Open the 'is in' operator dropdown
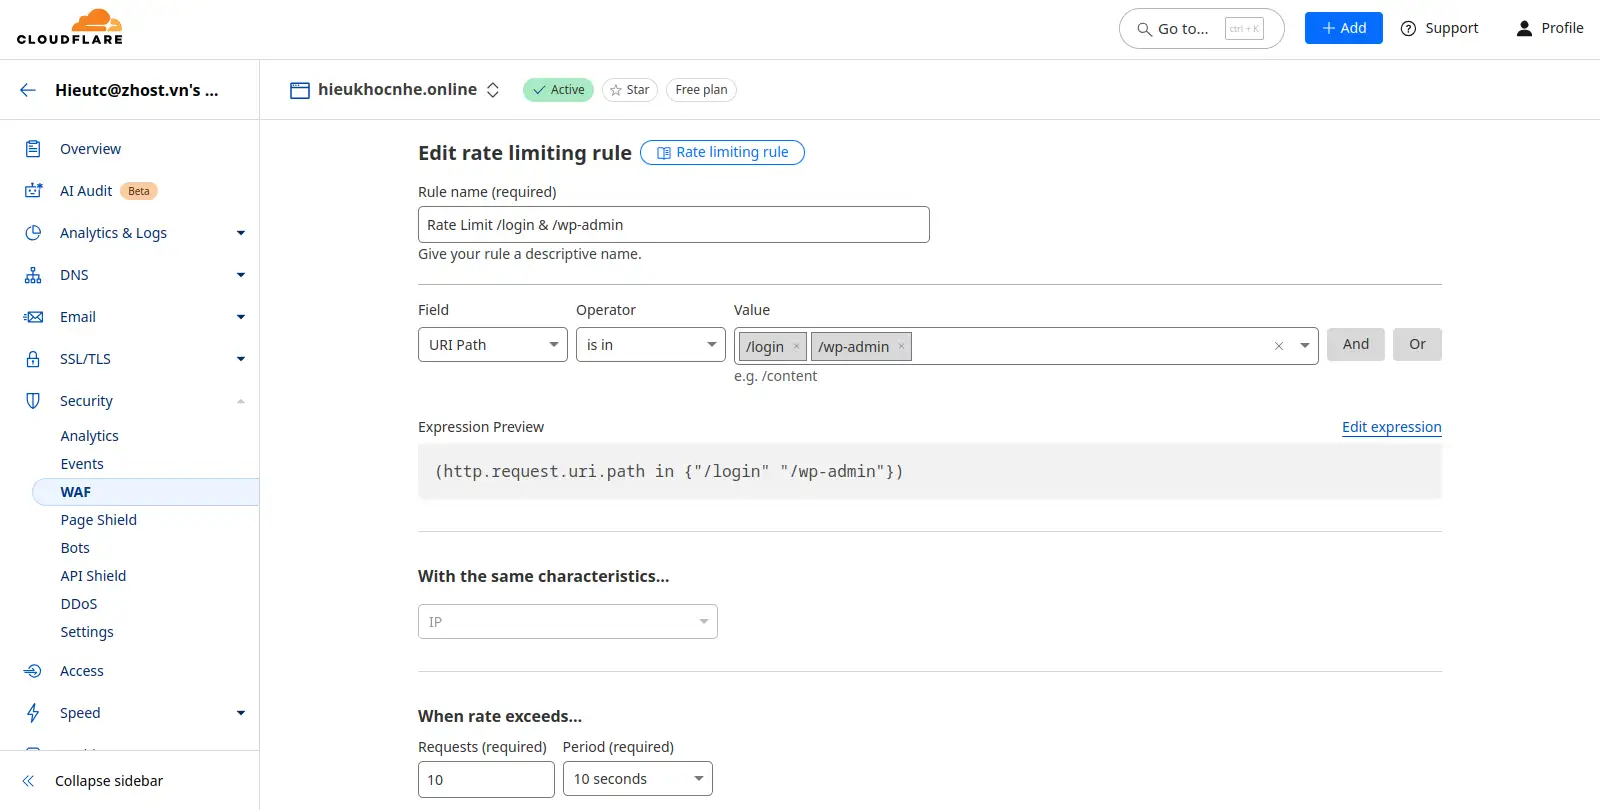The width and height of the screenshot is (1600, 810). pyautogui.click(x=650, y=345)
